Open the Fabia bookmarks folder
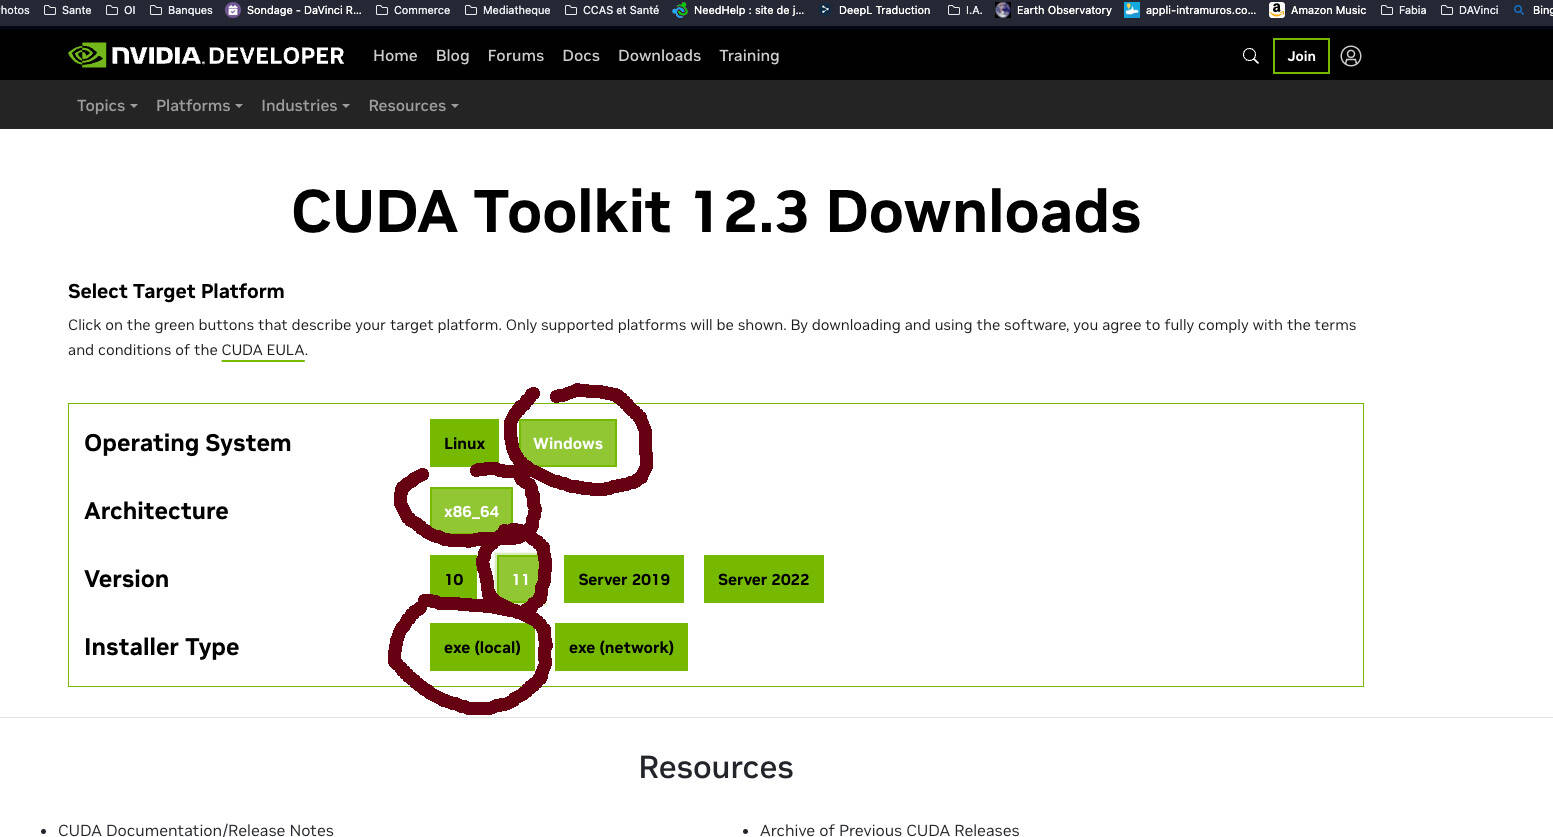The height and width of the screenshot is (837, 1553). [x=1403, y=10]
